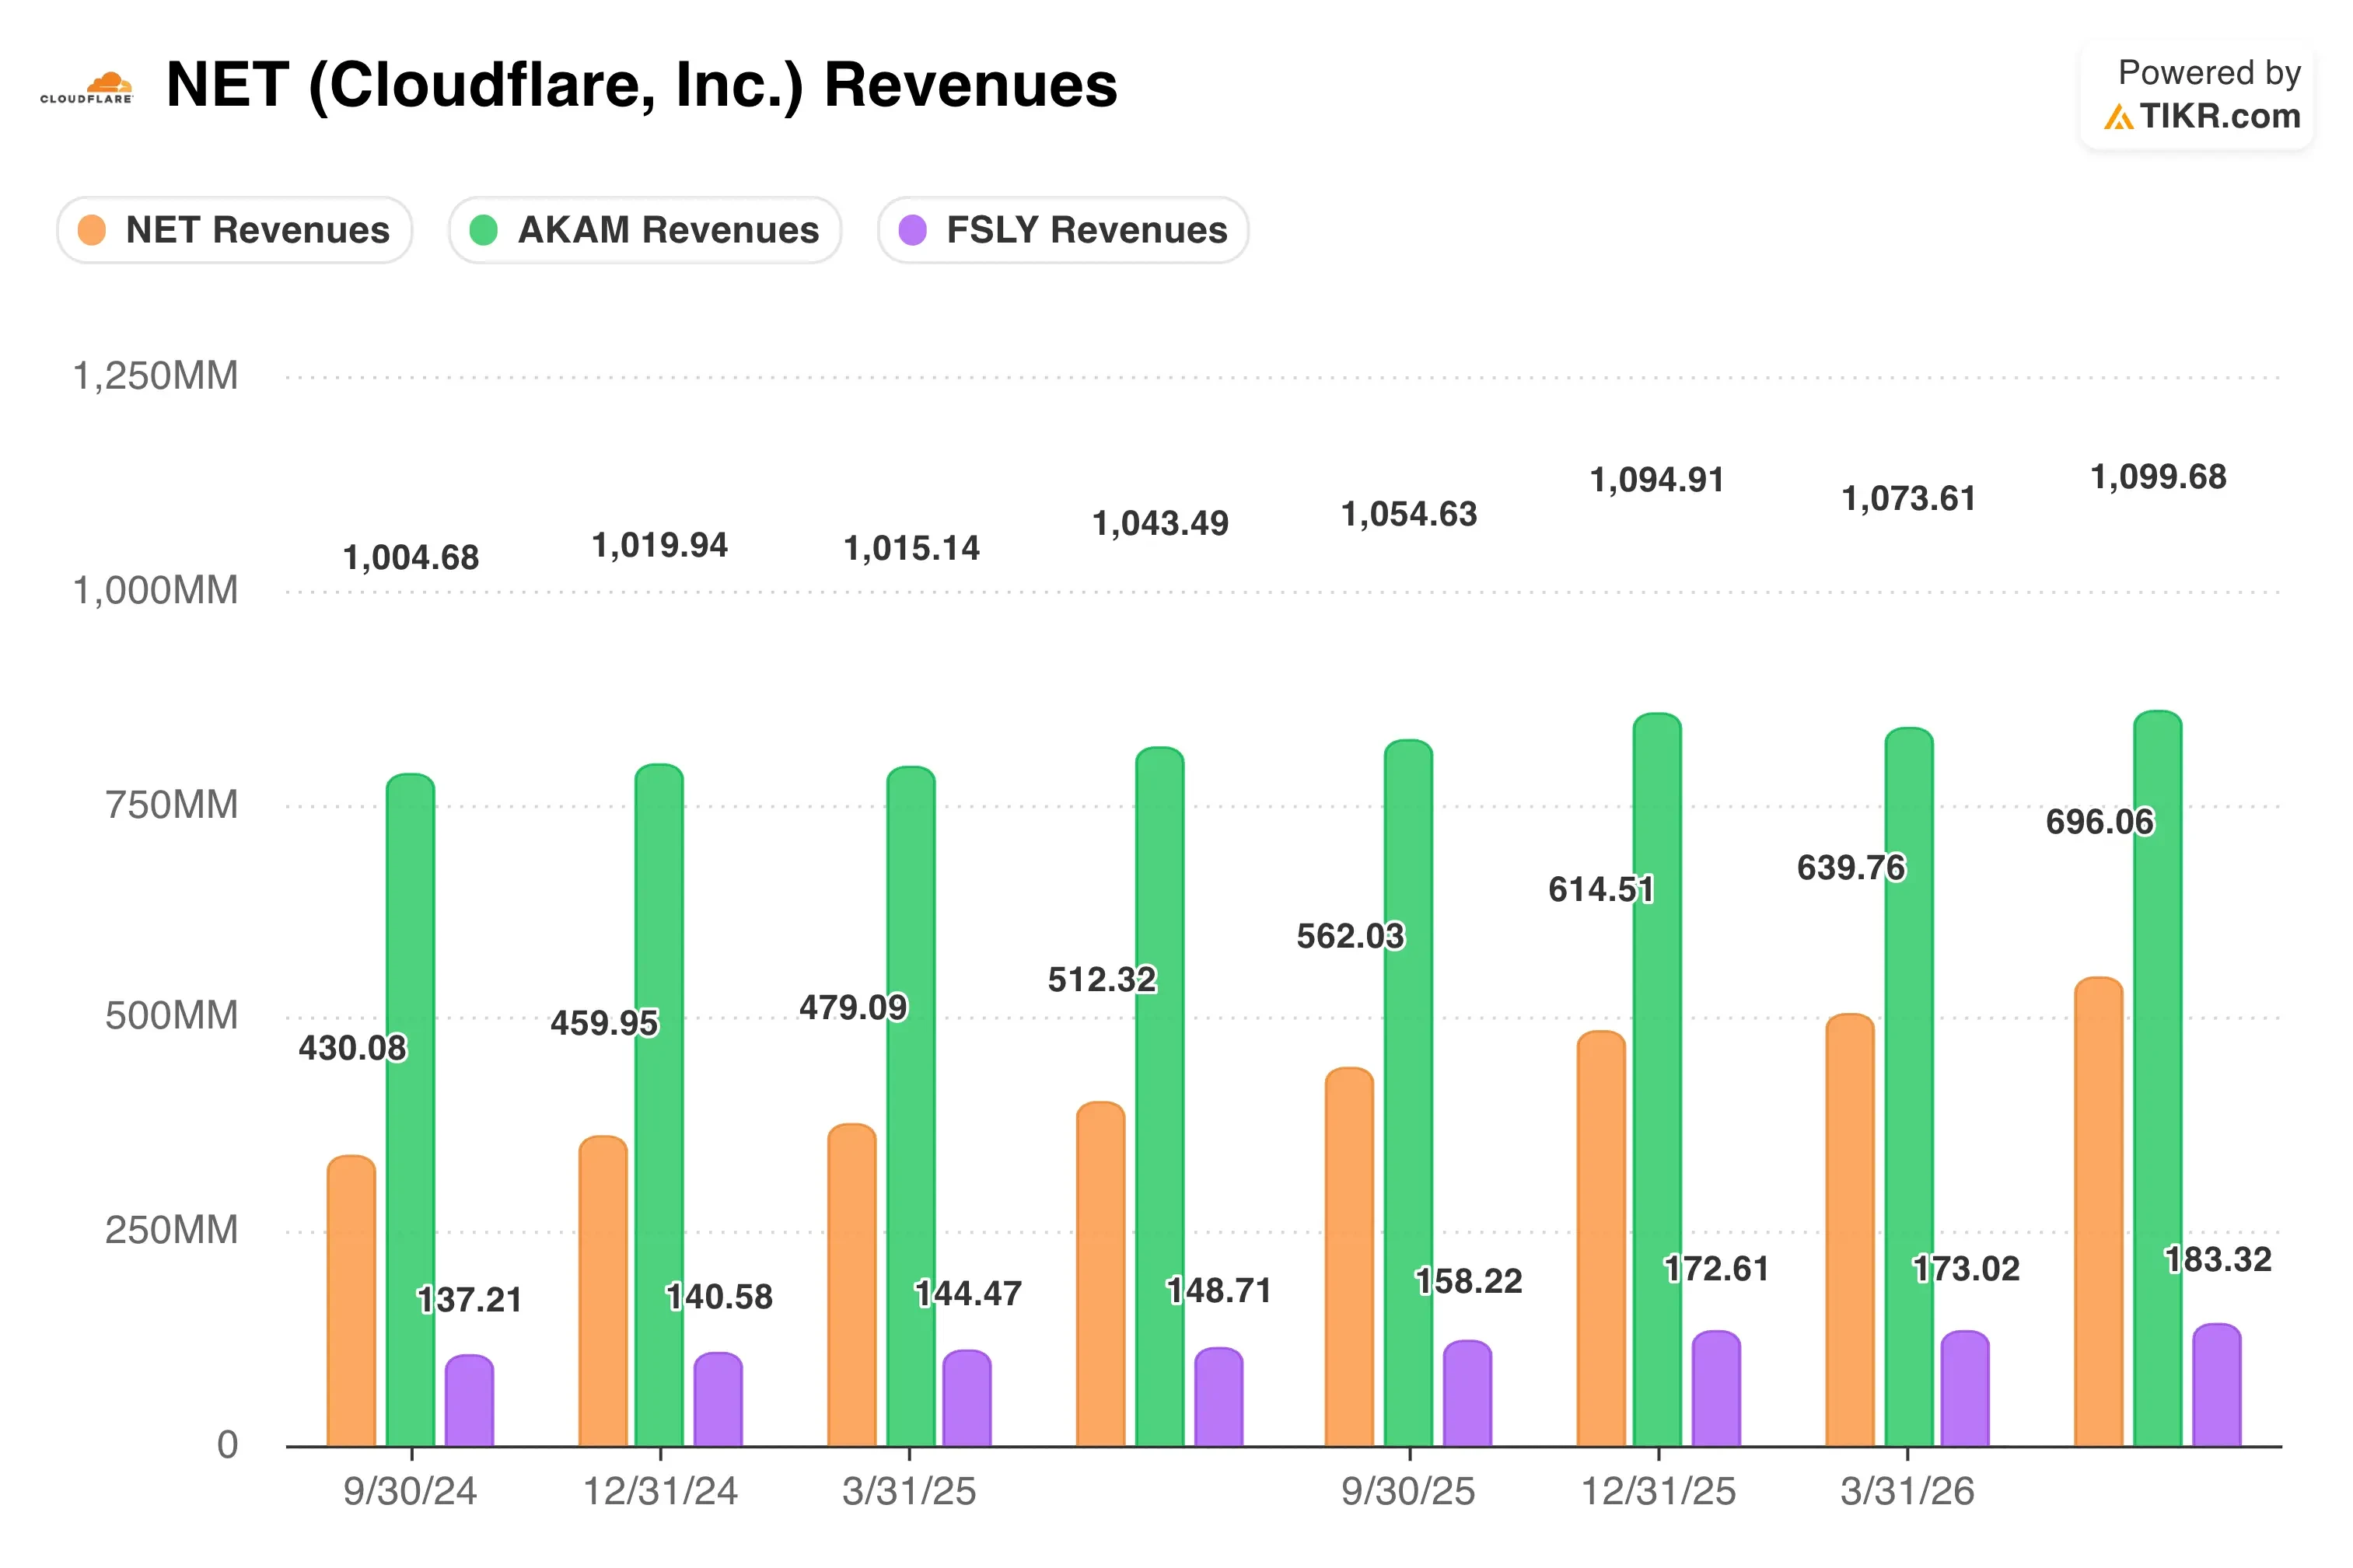The width and height of the screenshot is (2353, 1568).
Task: Click the 172.61 data label
Action: (x=1716, y=1269)
